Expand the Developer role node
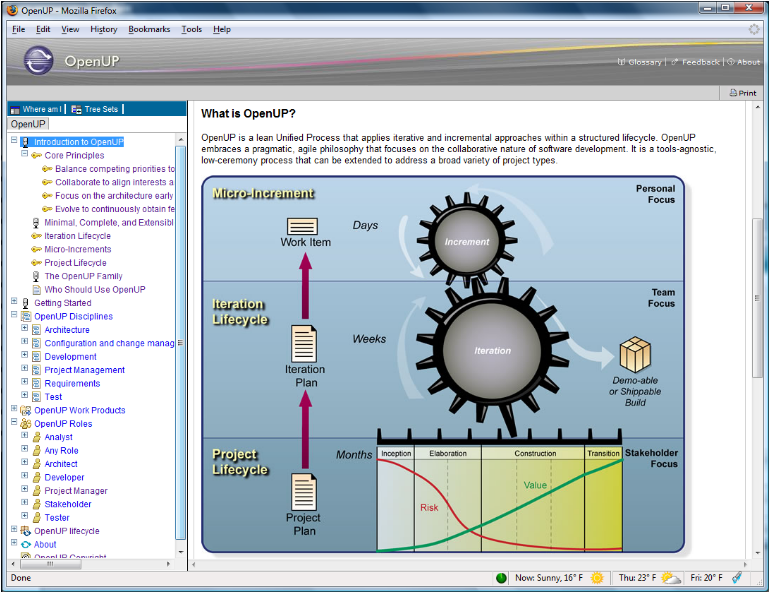 pos(25,475)
